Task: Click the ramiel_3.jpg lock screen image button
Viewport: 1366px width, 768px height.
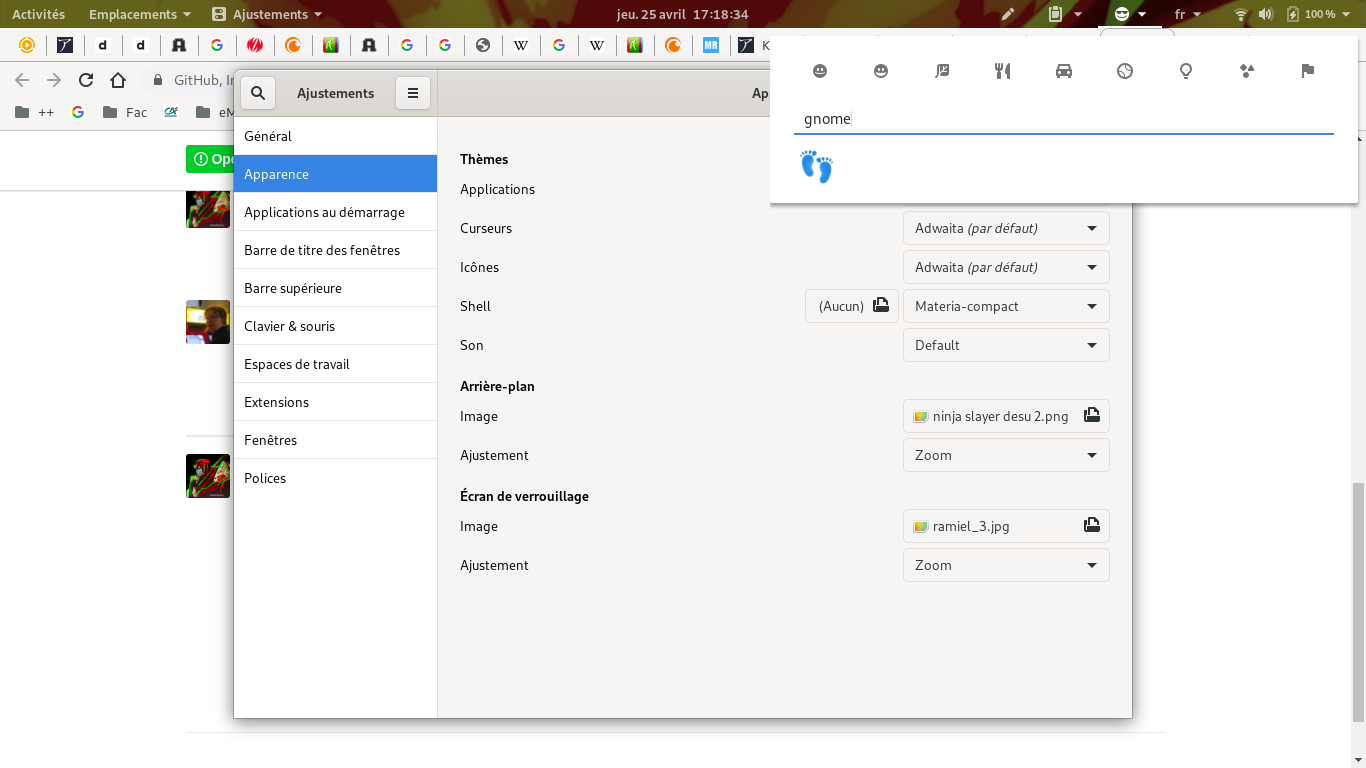Action: coord(1006,525)
